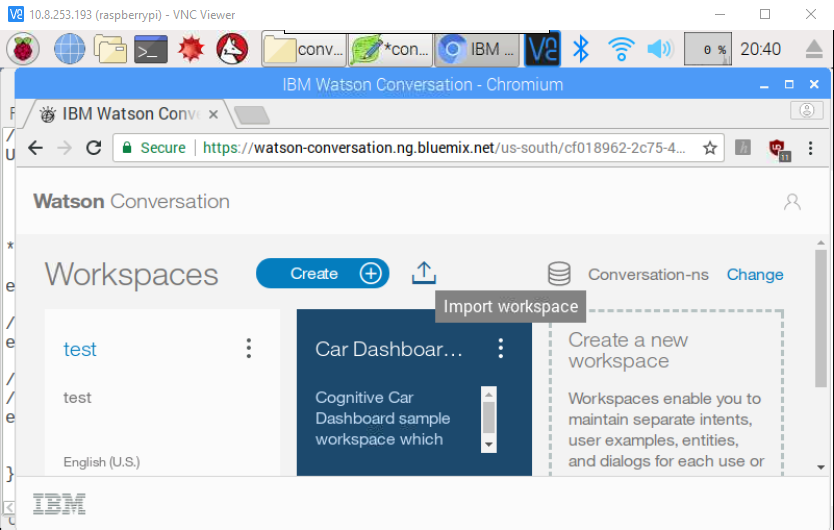
Task: Open the test workspace options menu
Action: click(x=248, y=348)
